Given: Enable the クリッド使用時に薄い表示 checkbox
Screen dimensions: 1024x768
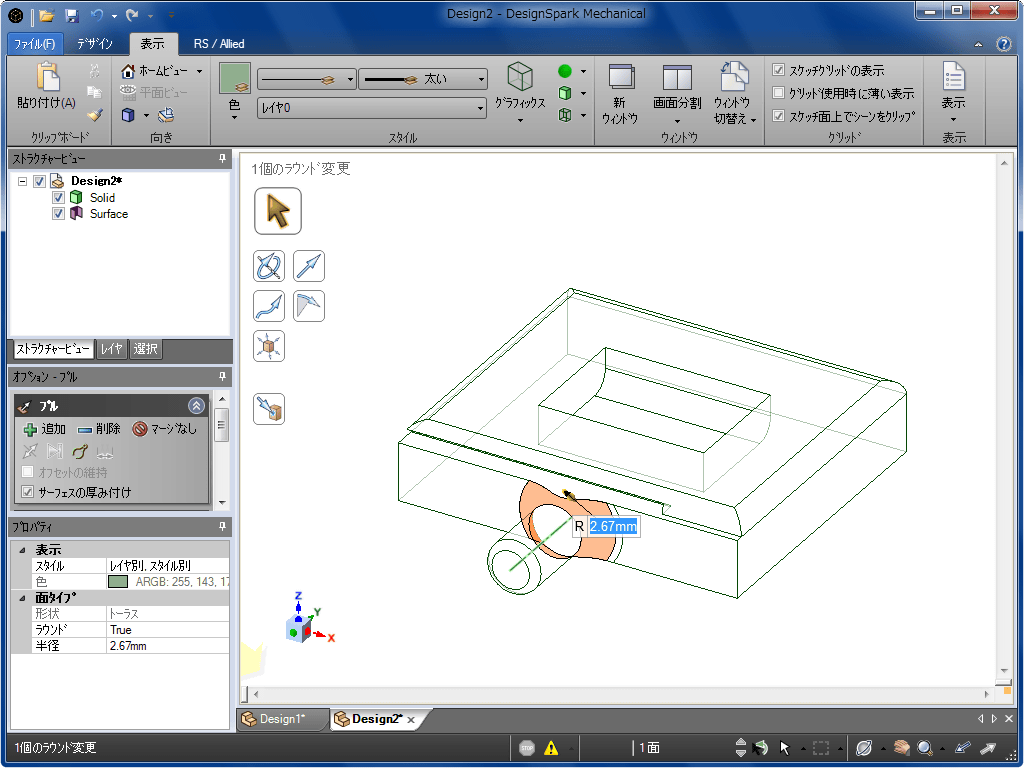Looking at the screenshot, I should click(779, 93).
